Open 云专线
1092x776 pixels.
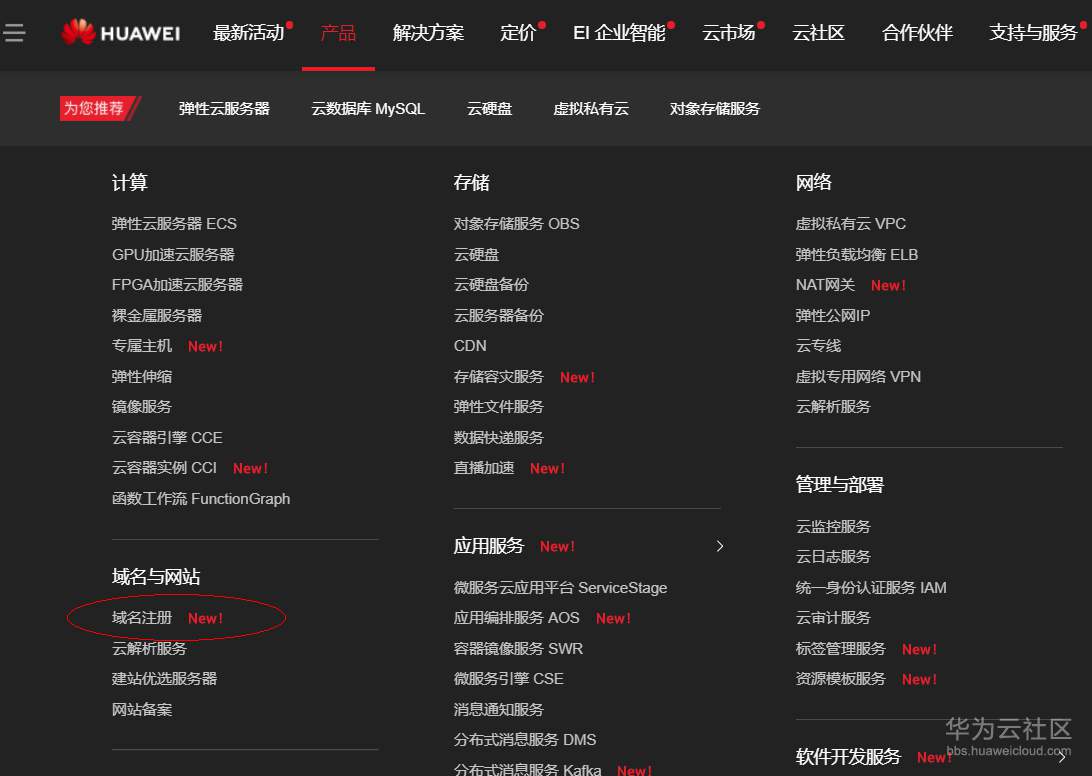[x=818, y=346]
